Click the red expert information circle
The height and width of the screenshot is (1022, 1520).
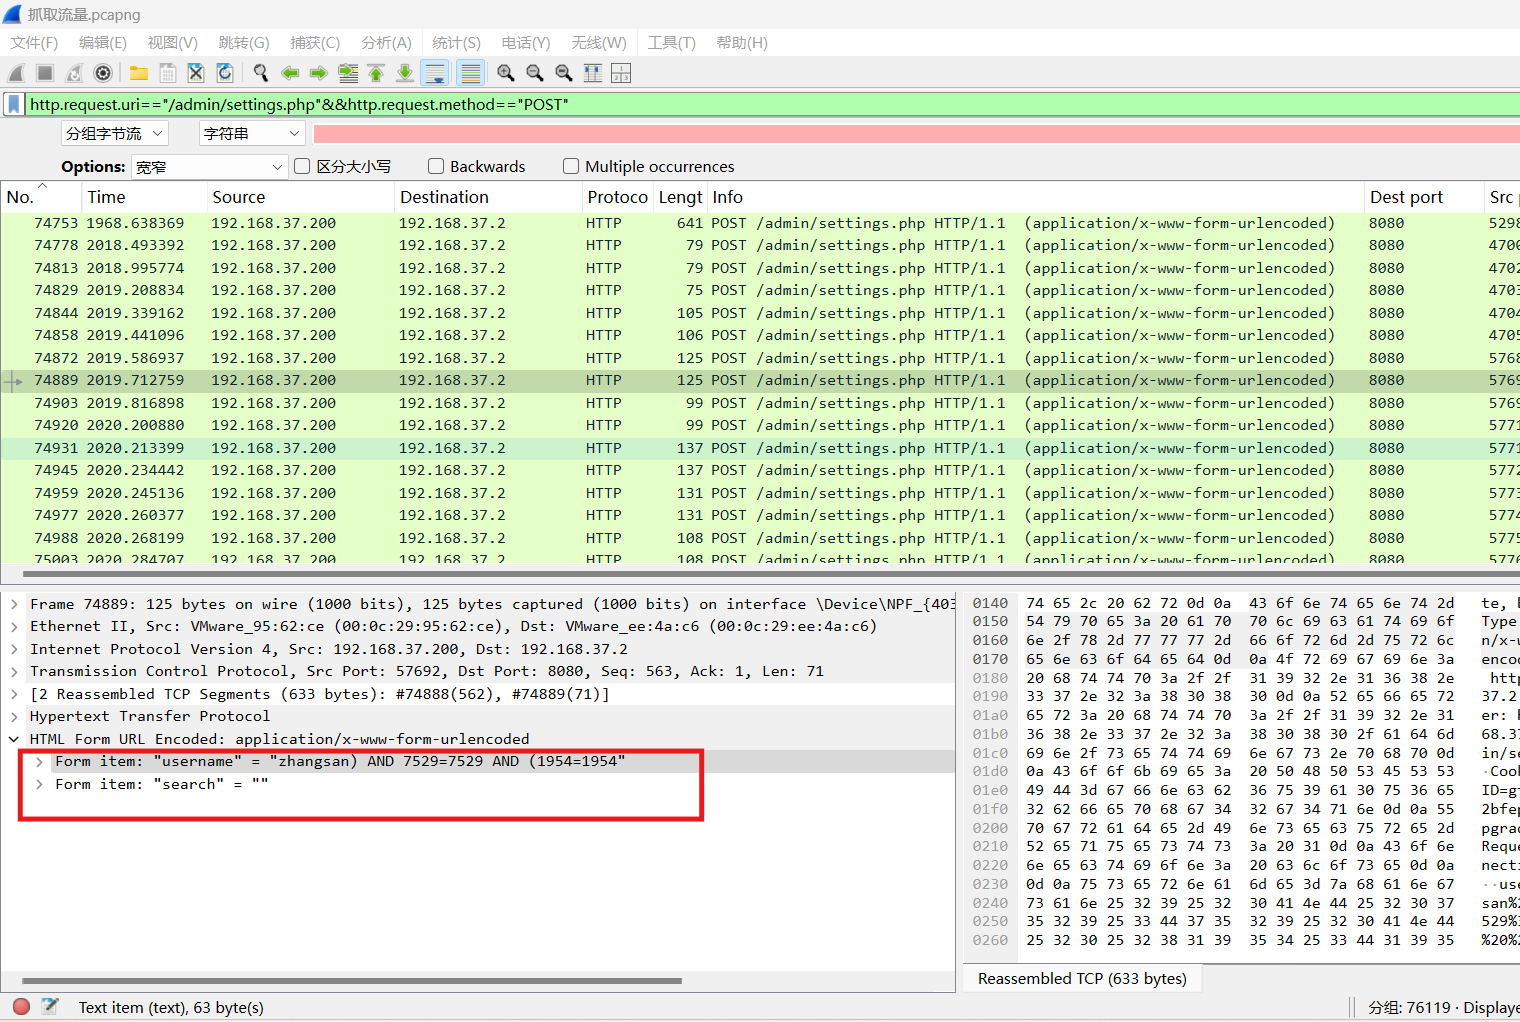point(21,1007)
